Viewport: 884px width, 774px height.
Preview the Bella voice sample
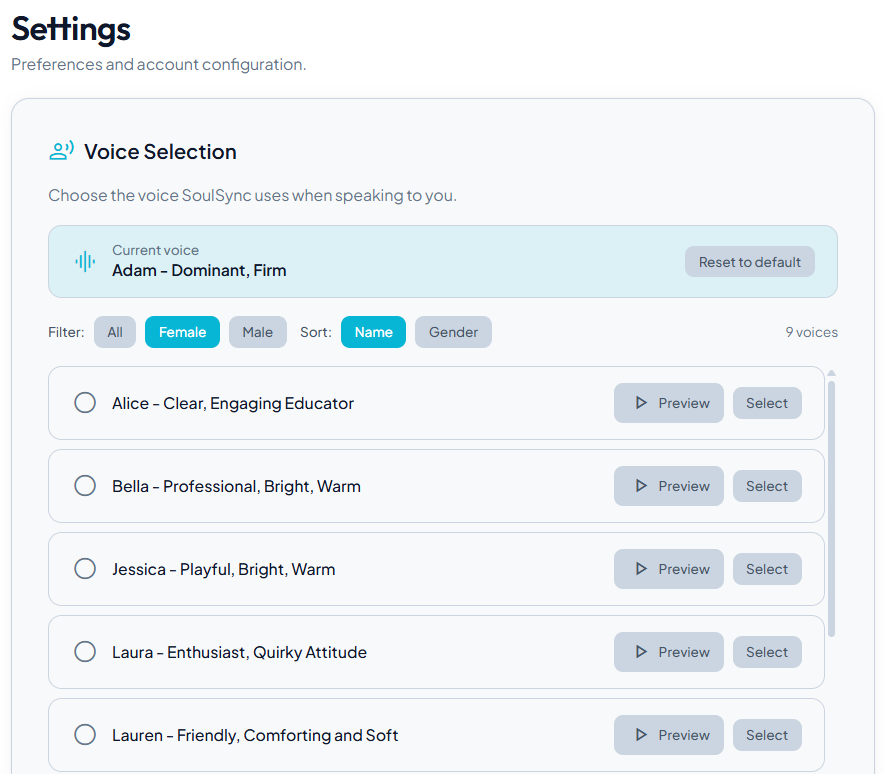click(x=668, y=486)
